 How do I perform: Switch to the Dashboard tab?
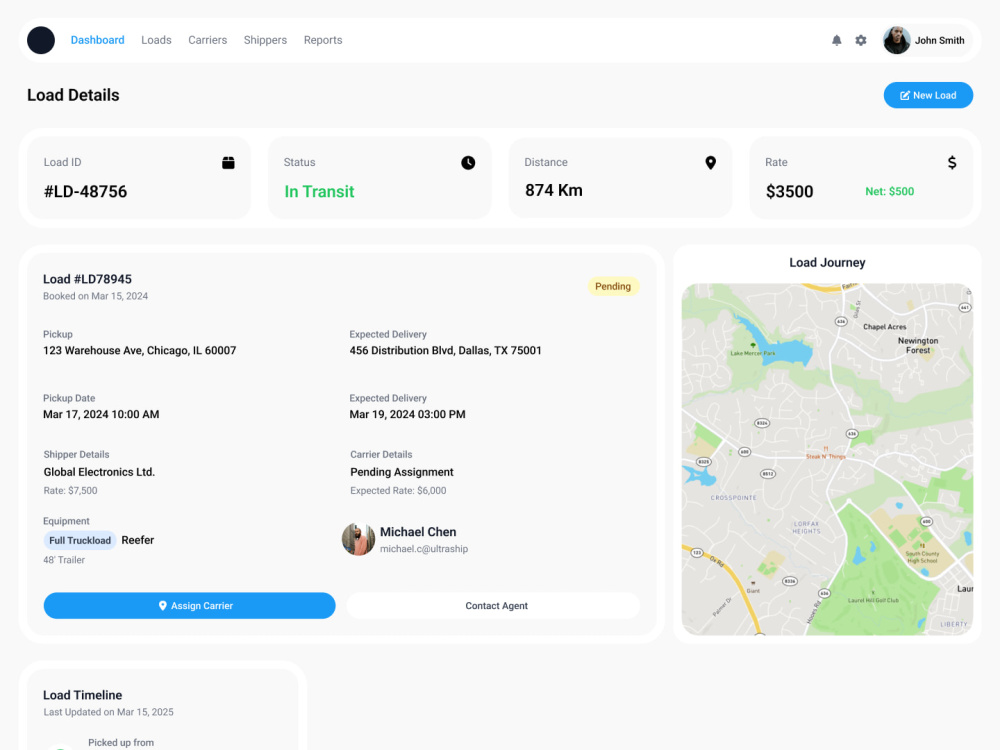coord(98,40)
